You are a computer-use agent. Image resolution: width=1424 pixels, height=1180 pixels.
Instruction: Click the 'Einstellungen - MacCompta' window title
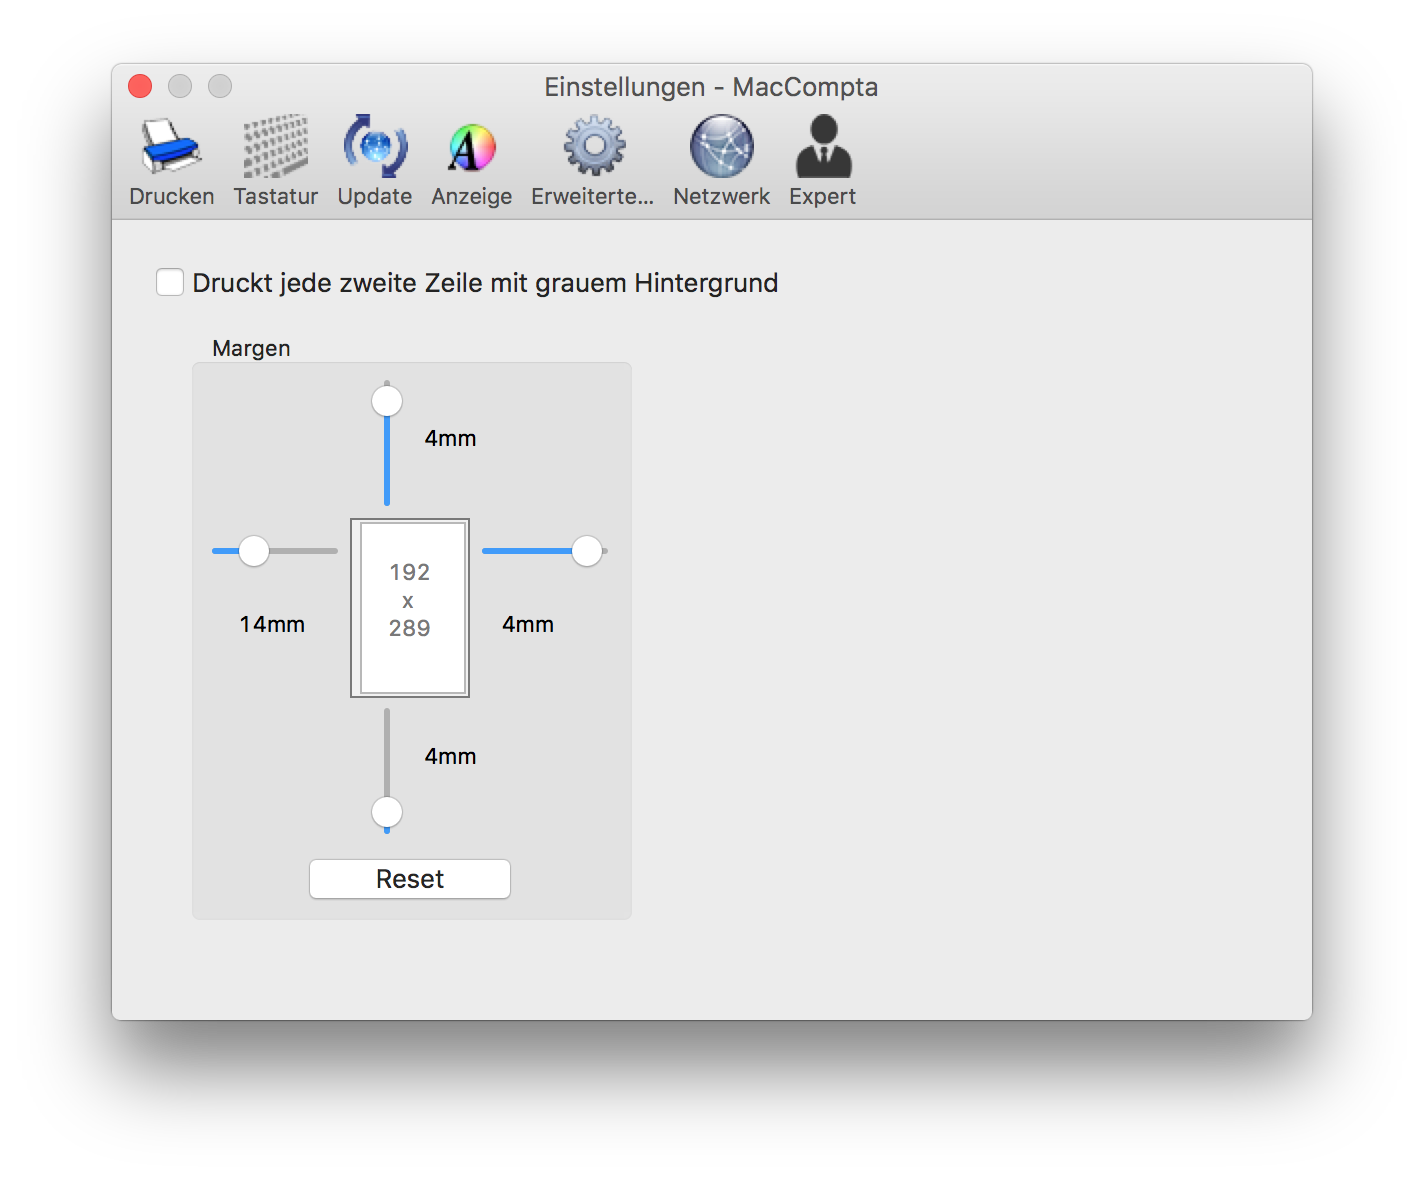[x=711, y=88]
